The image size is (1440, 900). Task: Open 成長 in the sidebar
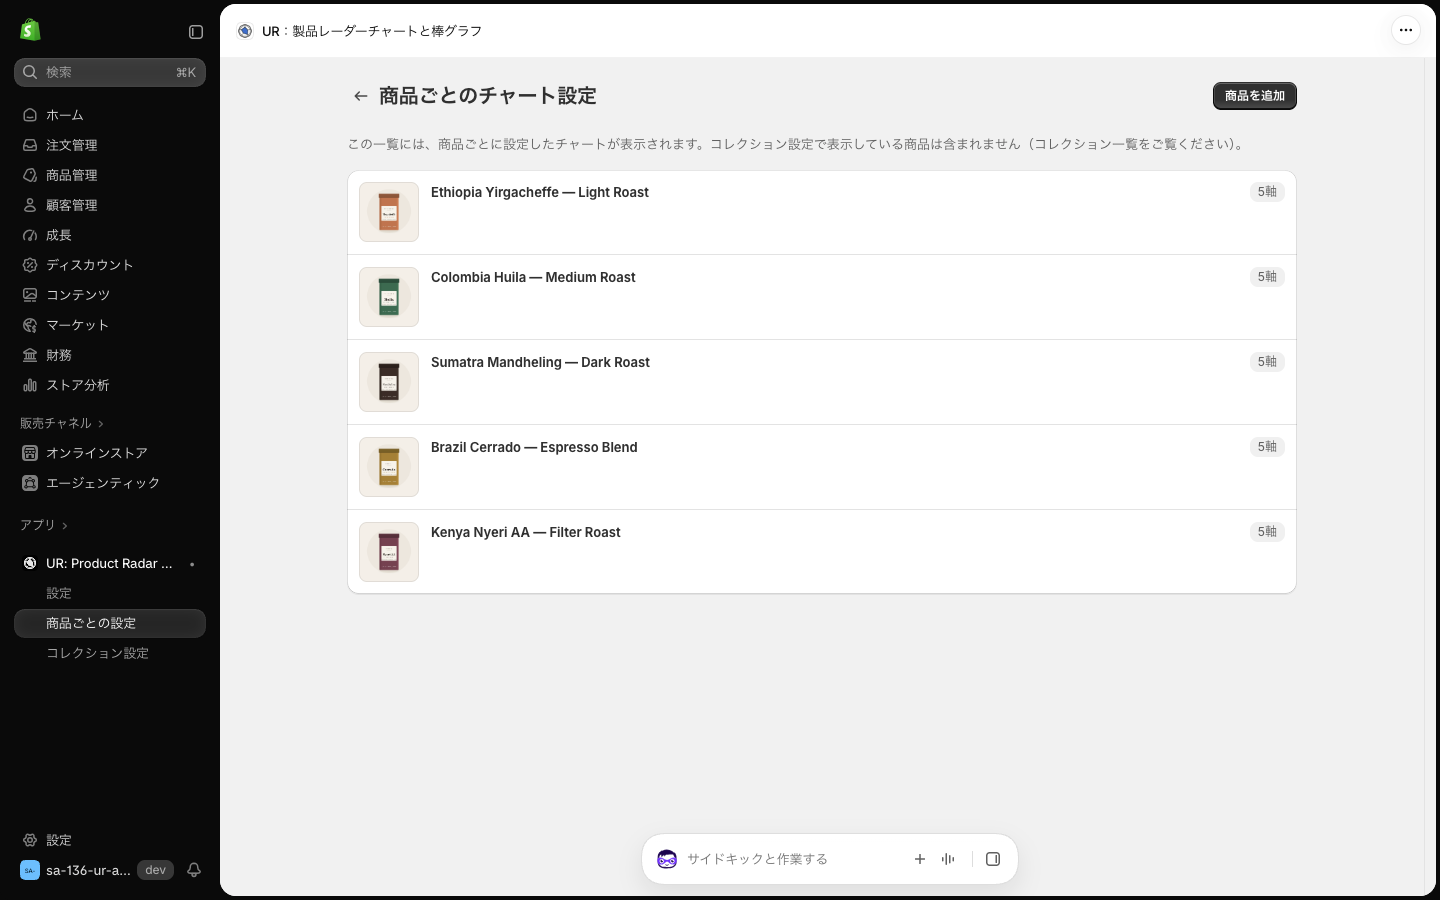coord(110,235)
